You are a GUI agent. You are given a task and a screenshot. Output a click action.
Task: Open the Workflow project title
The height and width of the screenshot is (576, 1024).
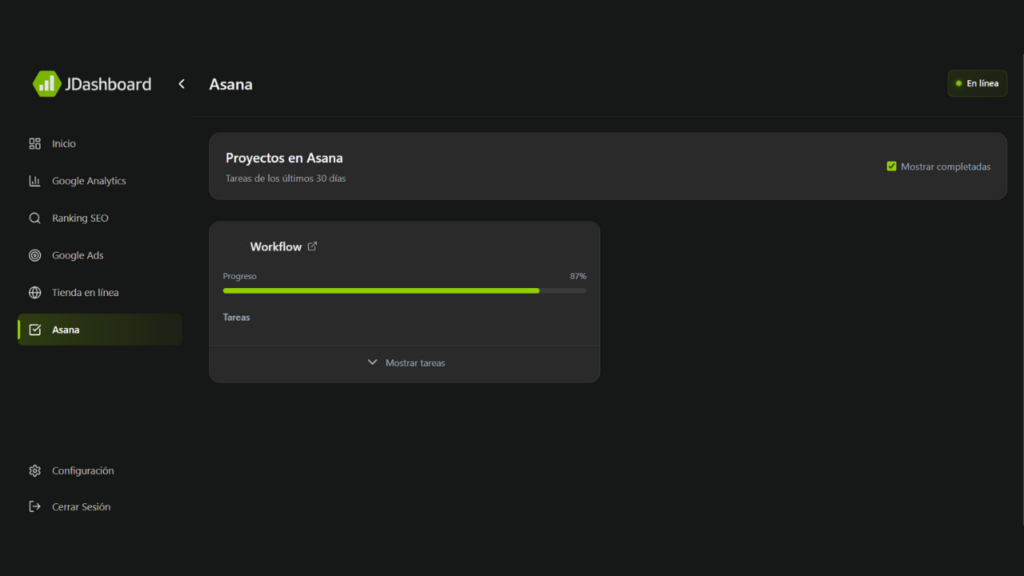pos(275,247)
